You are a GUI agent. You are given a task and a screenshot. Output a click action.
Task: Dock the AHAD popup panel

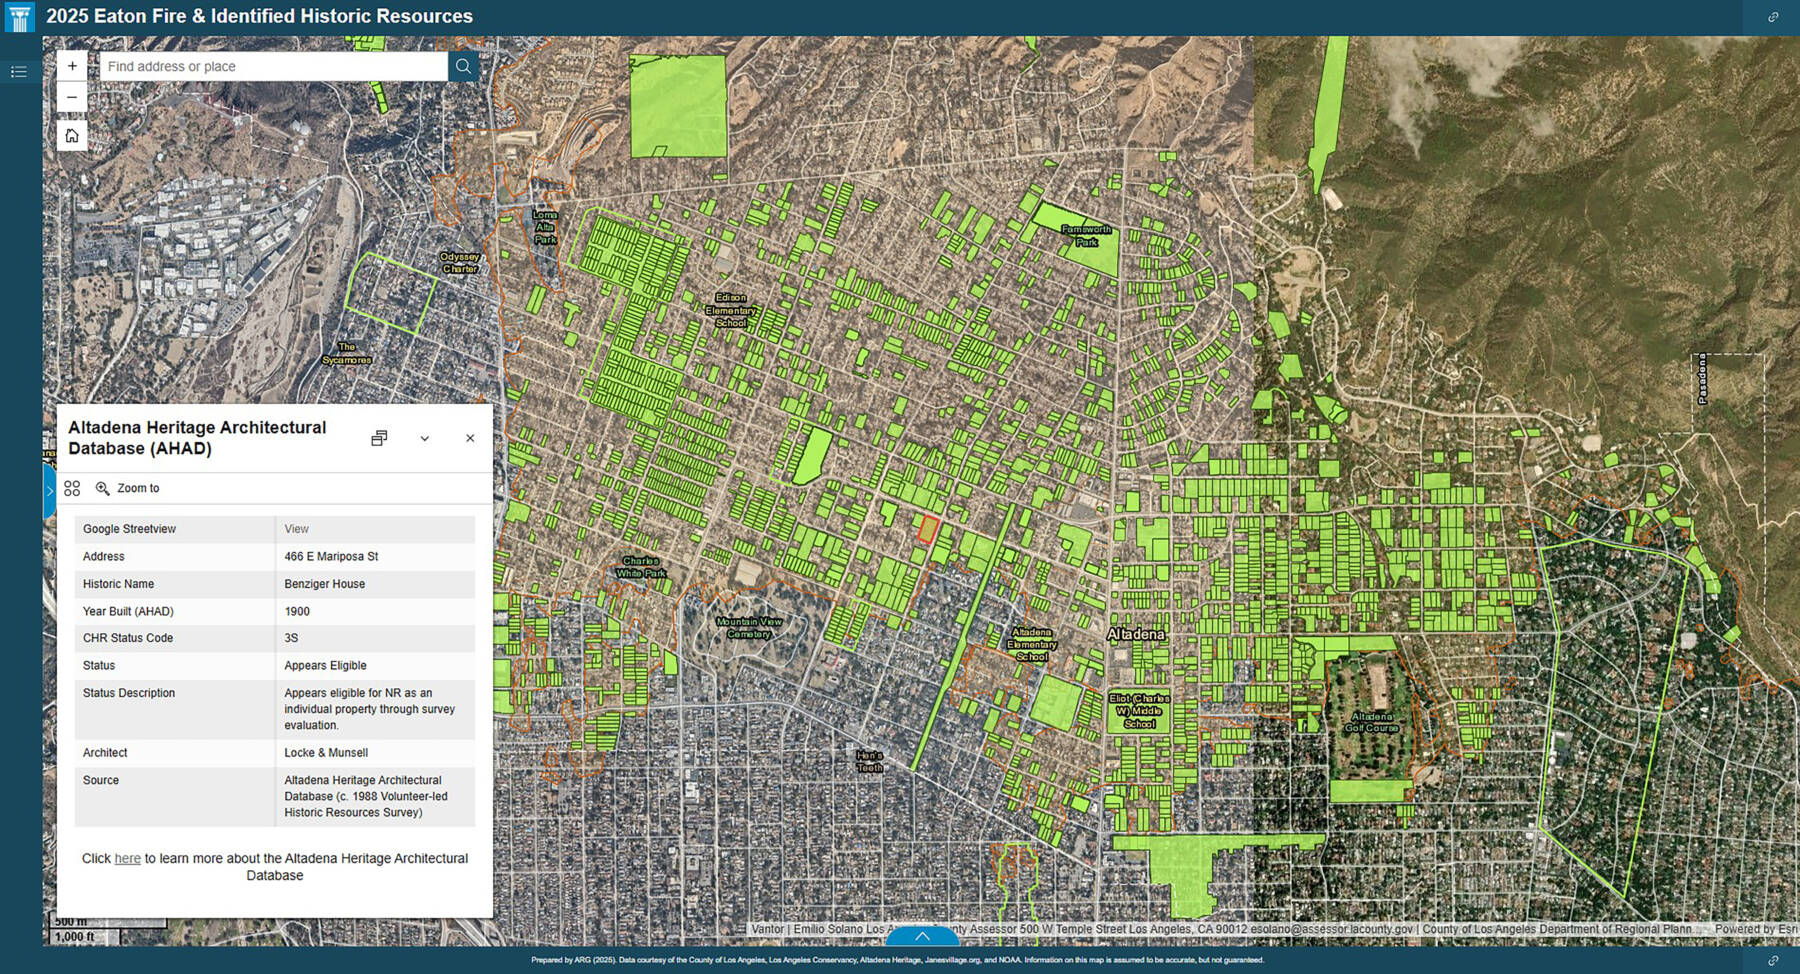click(379, 438)
